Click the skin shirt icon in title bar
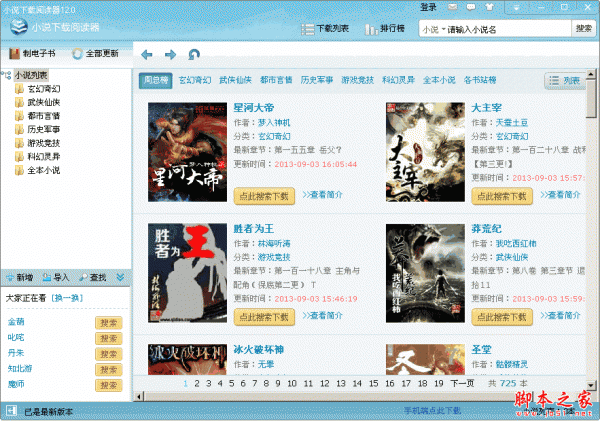600x421 pixels. pyautogui.click(x=489, y=7)
